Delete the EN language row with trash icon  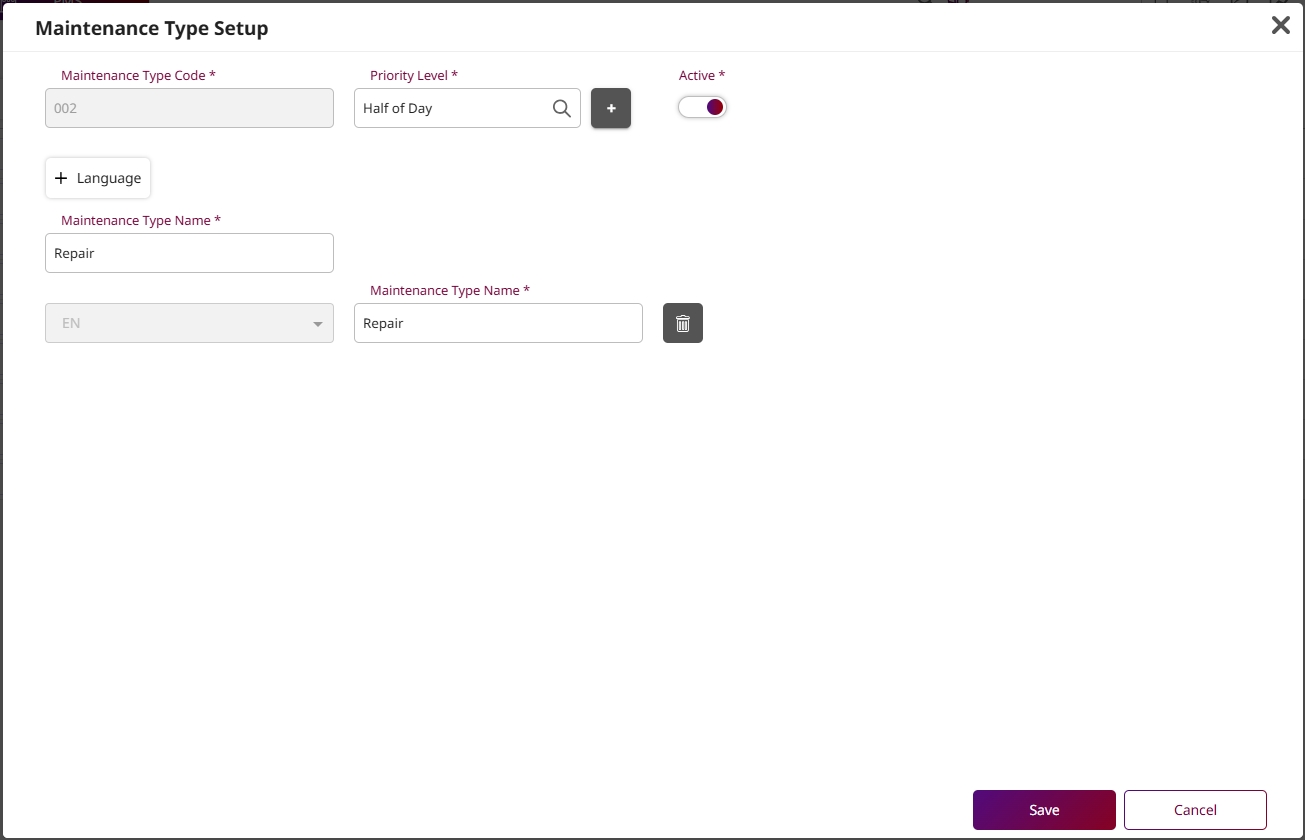[x=683, y=323]
